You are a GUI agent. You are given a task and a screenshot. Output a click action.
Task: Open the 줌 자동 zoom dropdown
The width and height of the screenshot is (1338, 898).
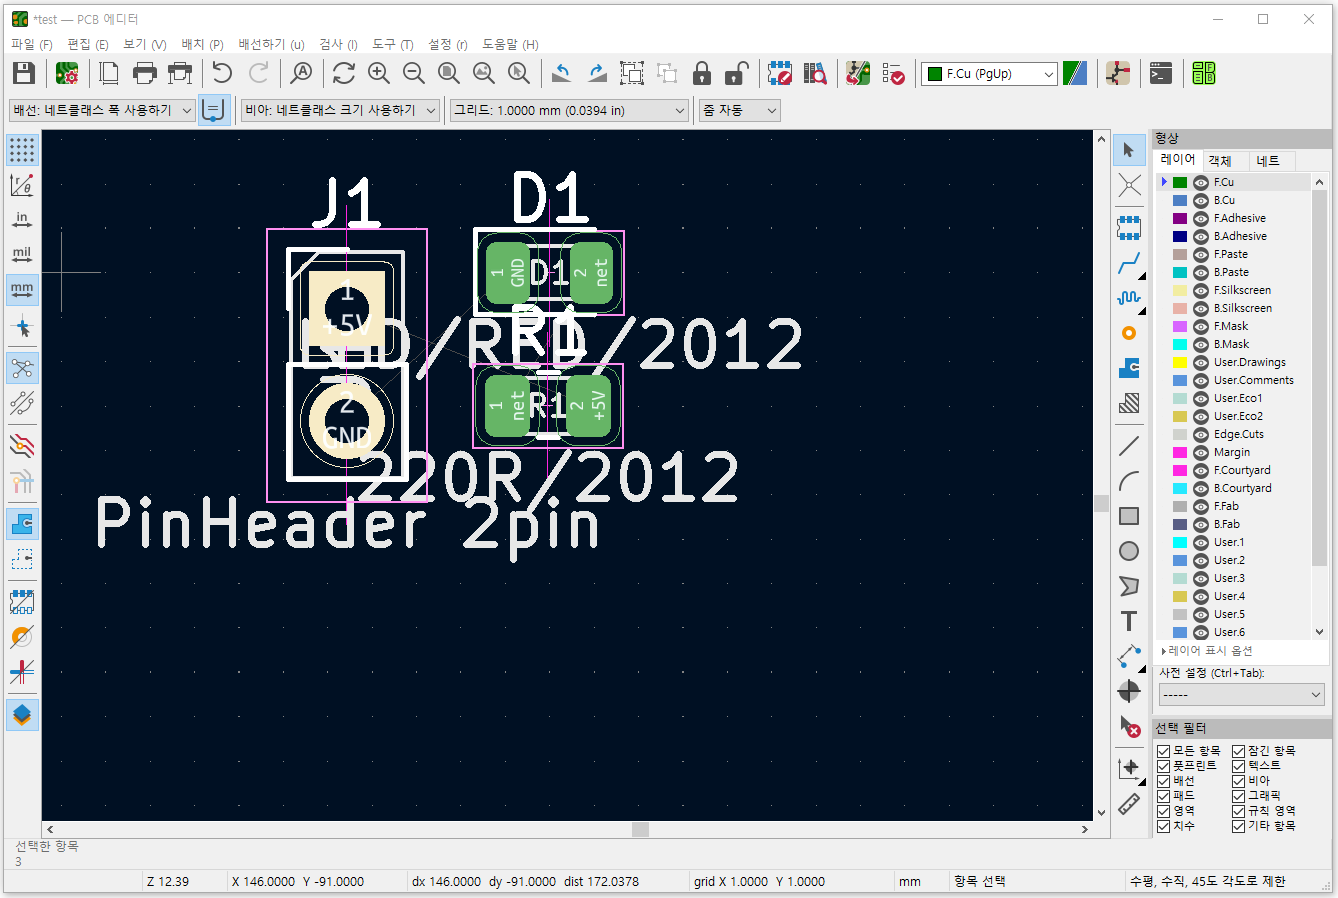[740, 110]
